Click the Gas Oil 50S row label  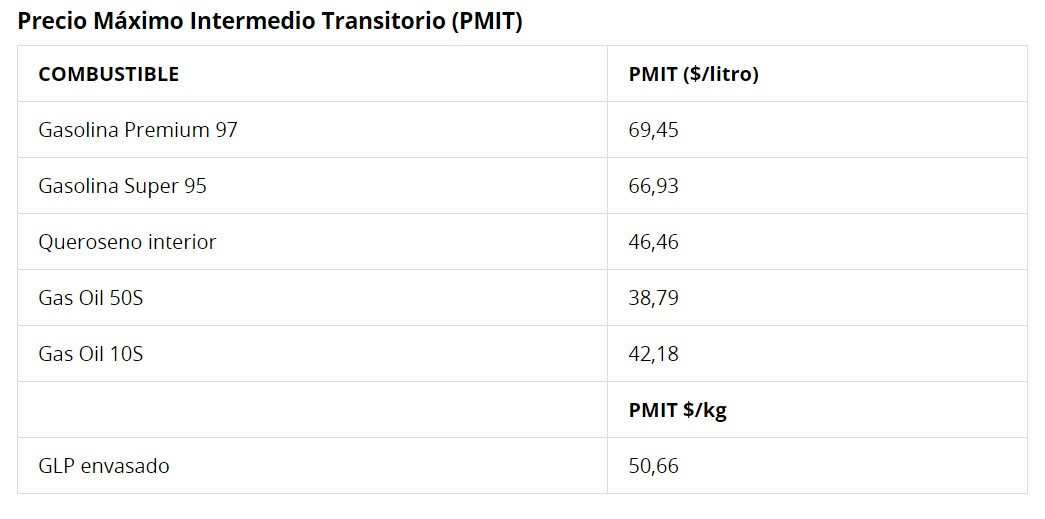point(91,298)
